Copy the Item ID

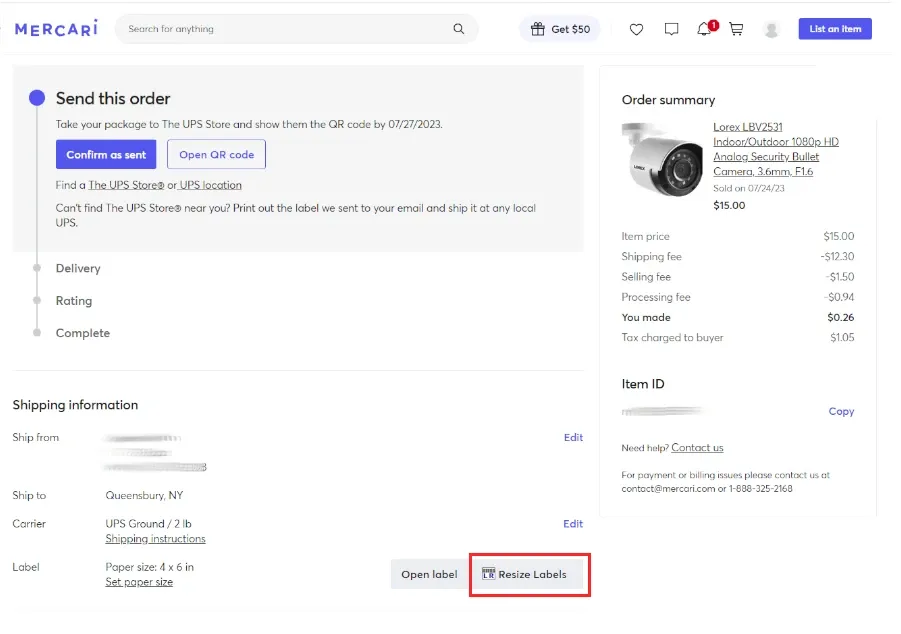tap(841, 412)
